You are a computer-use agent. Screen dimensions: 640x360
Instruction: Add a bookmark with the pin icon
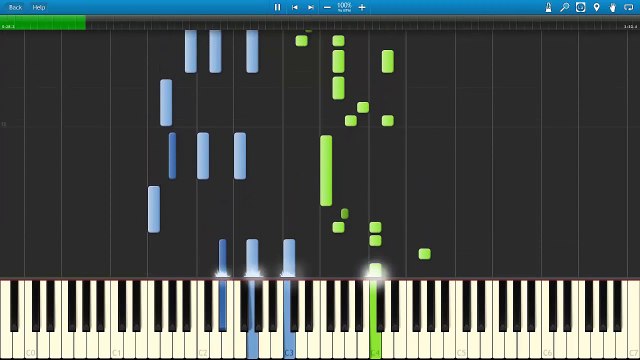coord(597,7)
